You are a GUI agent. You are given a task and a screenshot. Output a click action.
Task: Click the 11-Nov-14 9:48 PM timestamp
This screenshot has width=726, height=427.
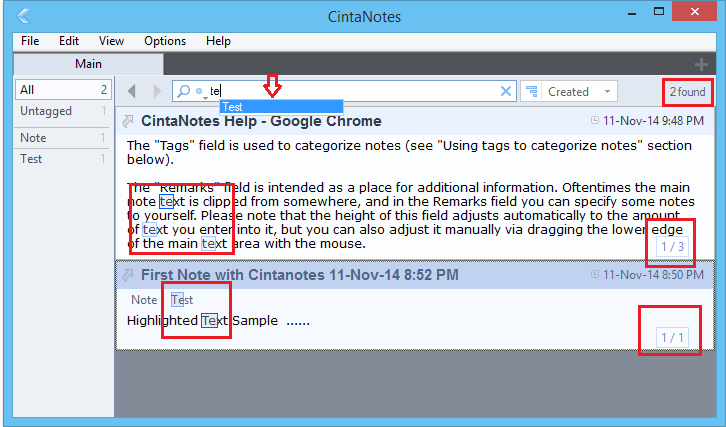click(653, 121)
